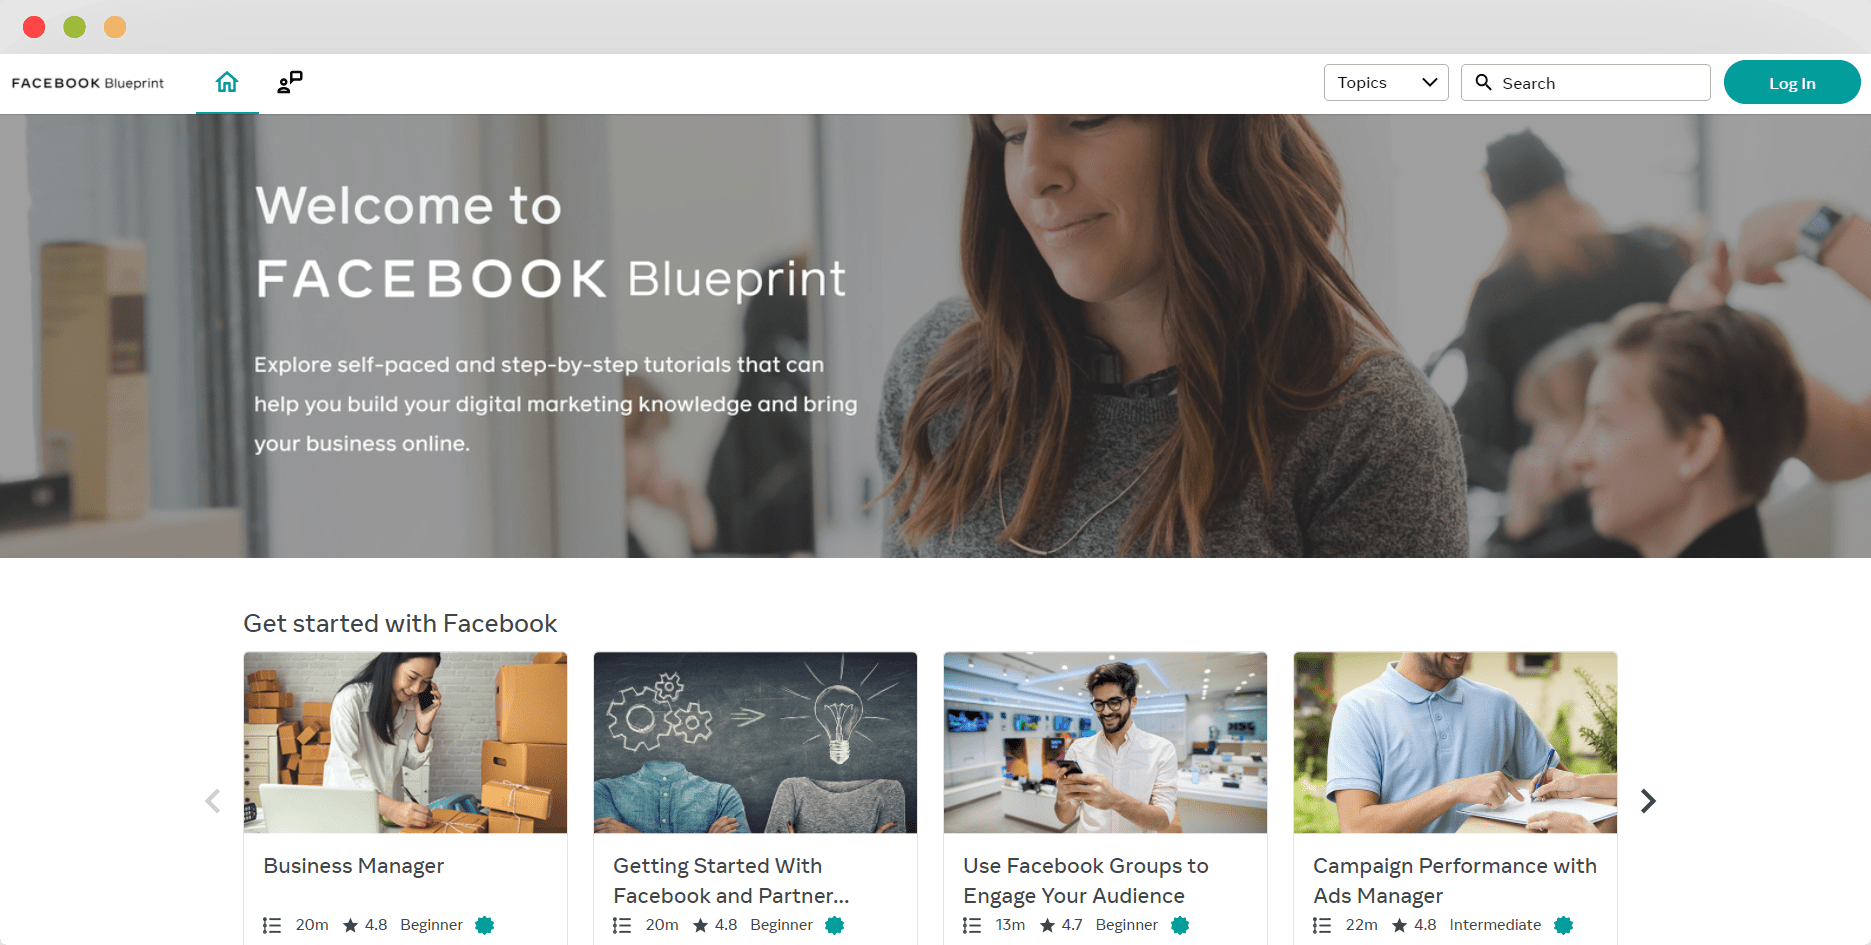Viewport: 1871px width, 945px height.
Task: Open Business Manager course thumbnail
Action: point(405,743)
